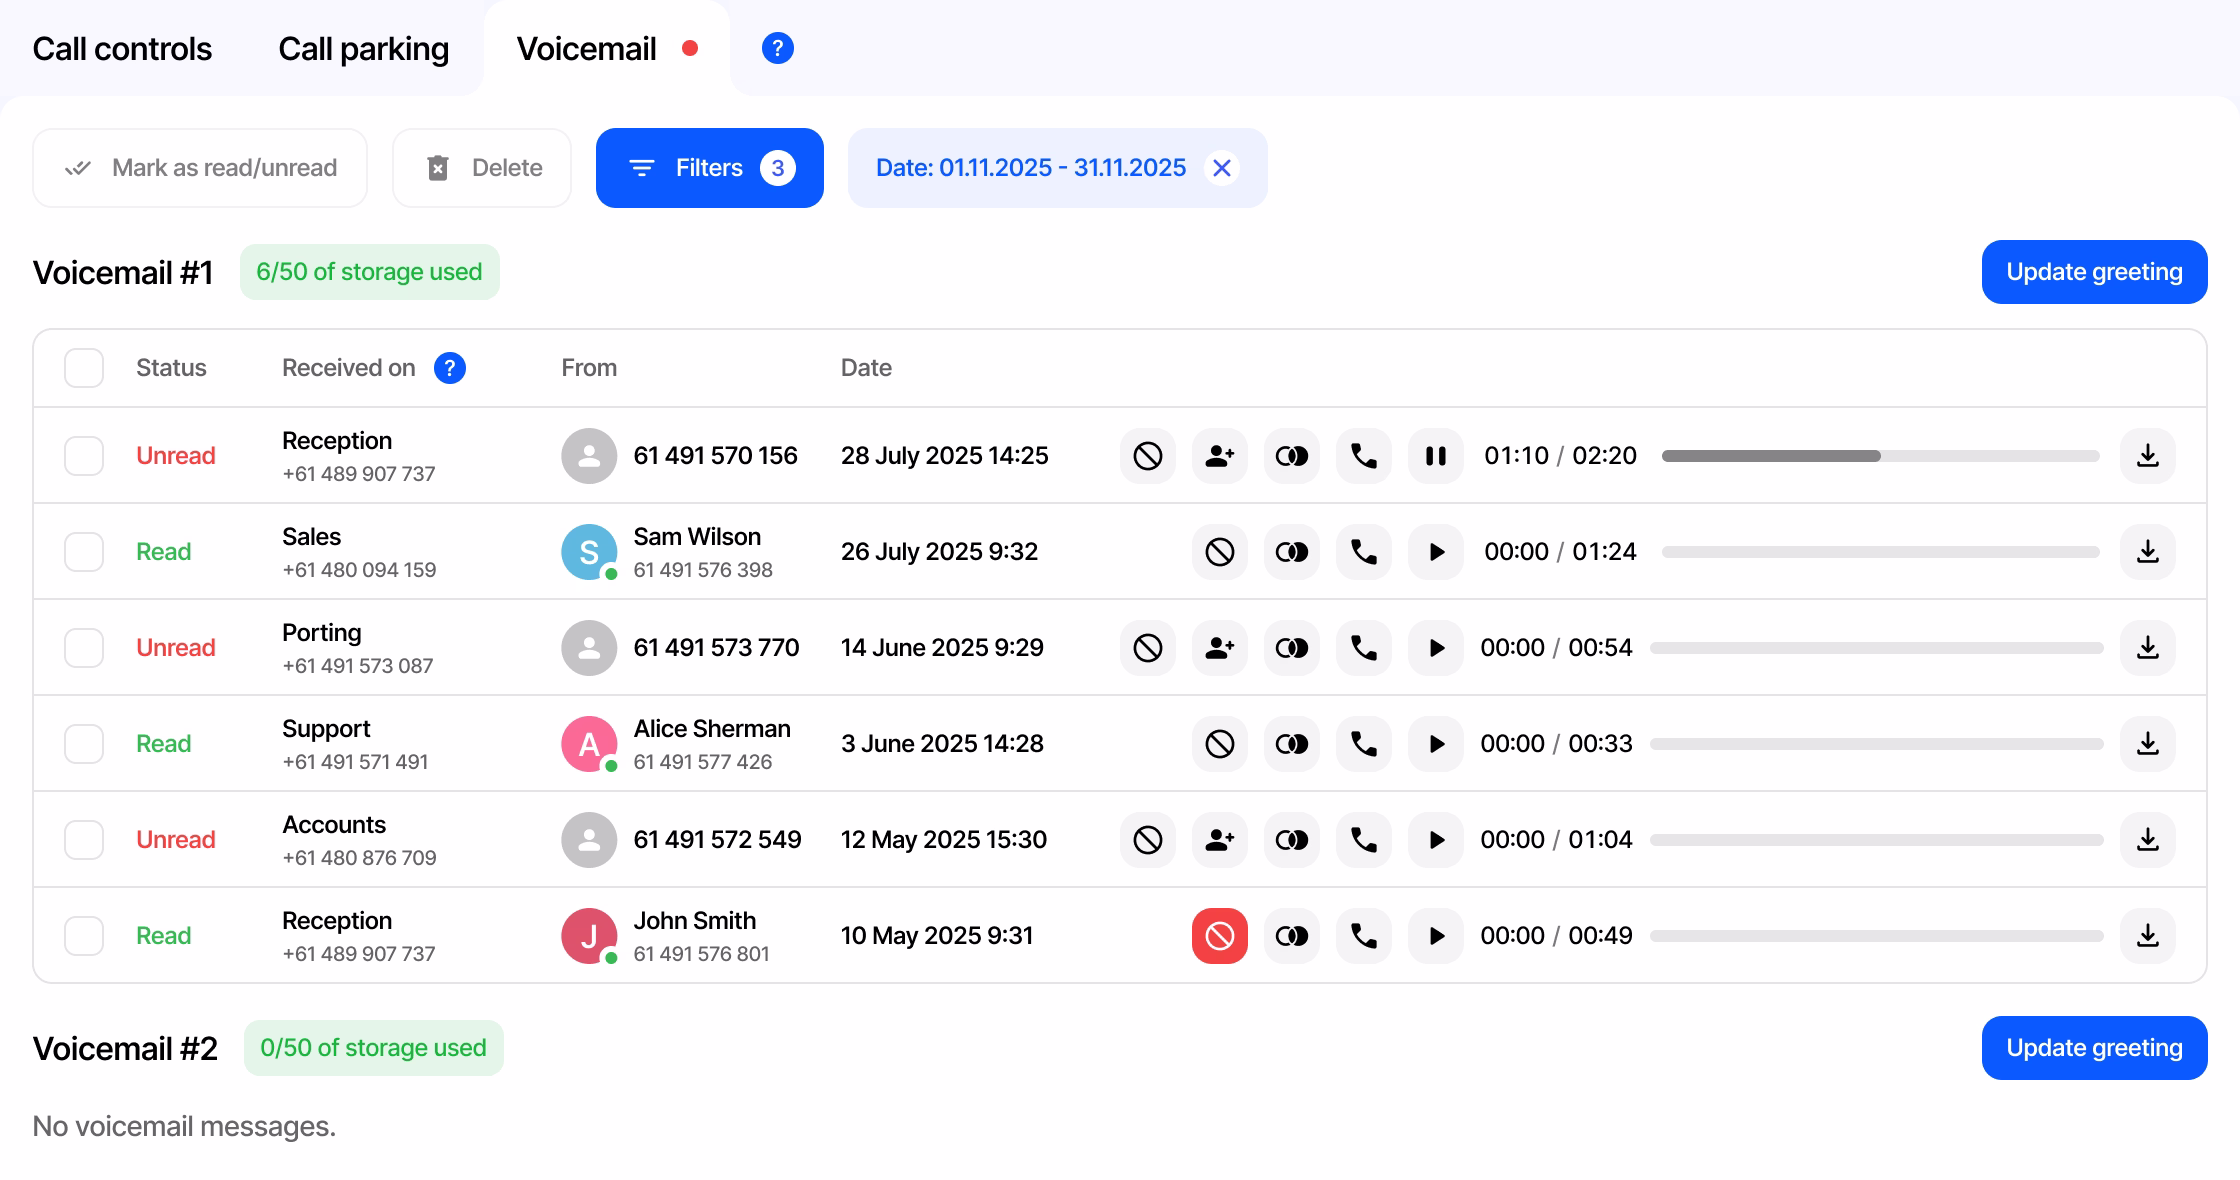Call back 61 491 570 156
Viewport: 2240px width, 1180px height.
[x=1364, y=456]
